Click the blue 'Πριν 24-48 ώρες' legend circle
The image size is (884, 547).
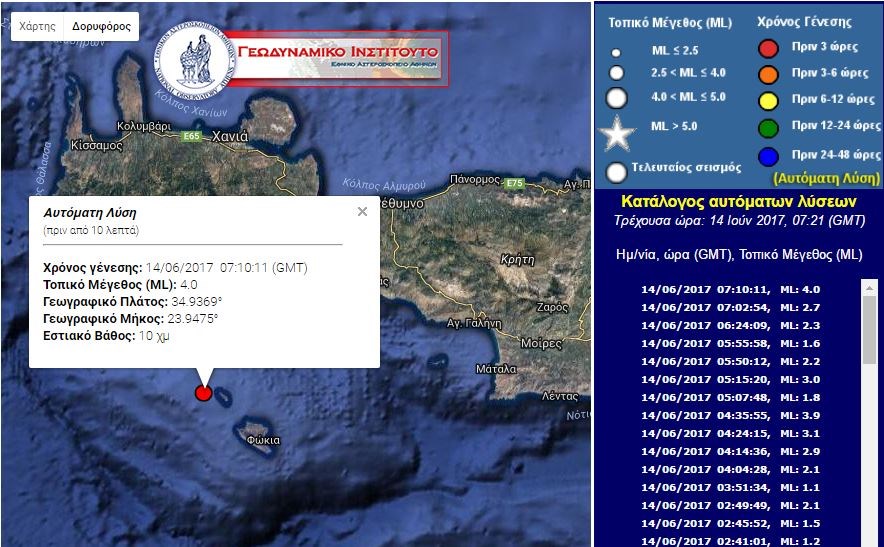click(769, 156)
